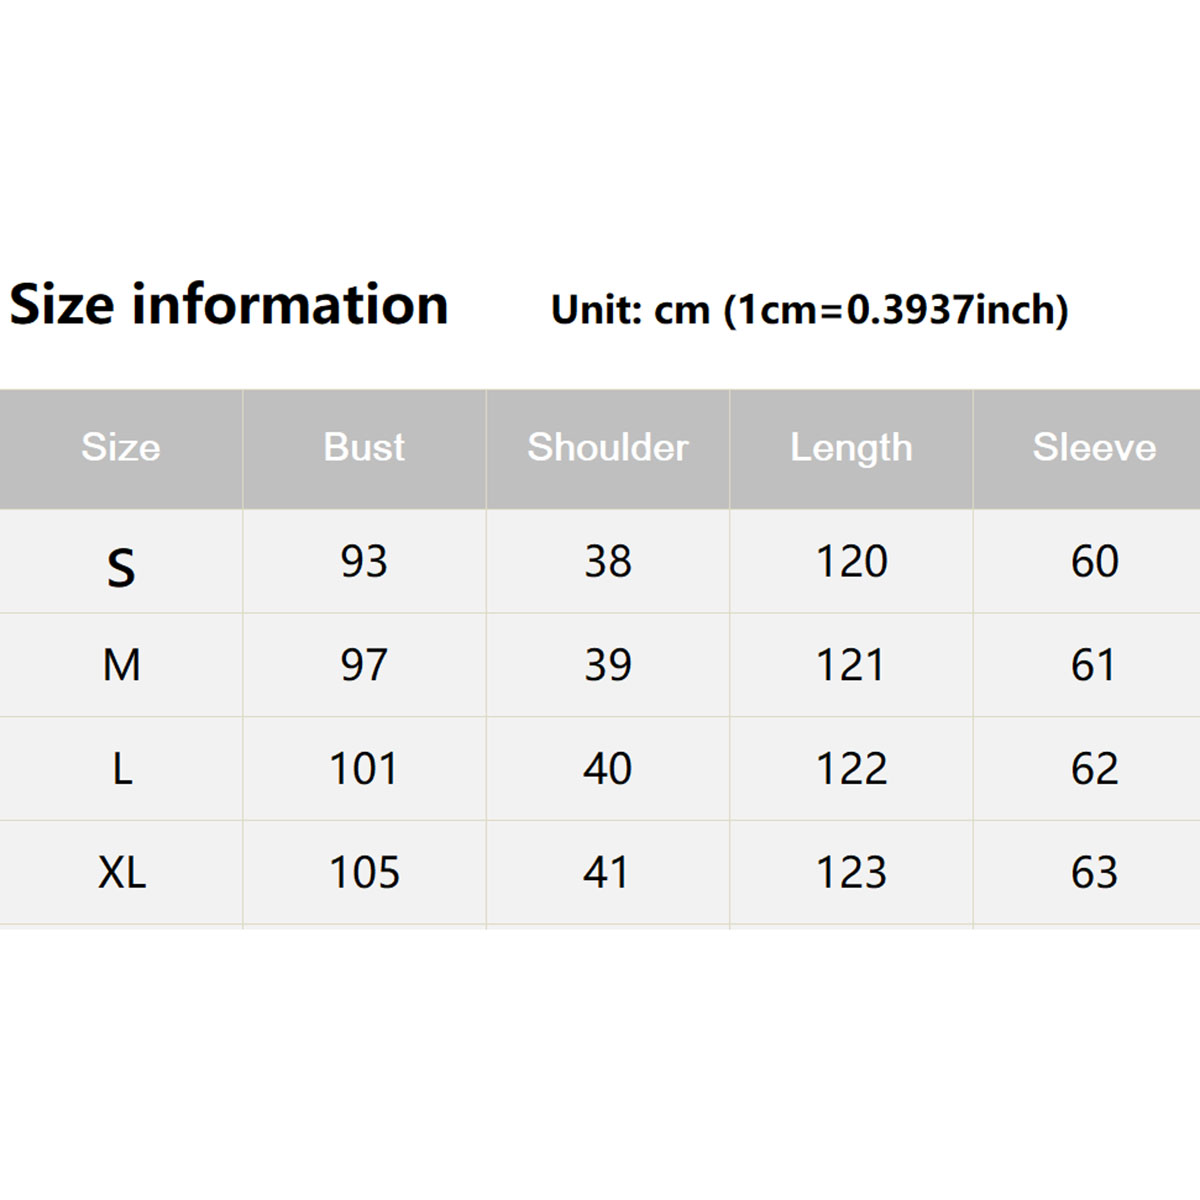This screenshot has height=1200, width=1200.
Task: Select shoulder value 39 in M row
Action: point(608,665)
